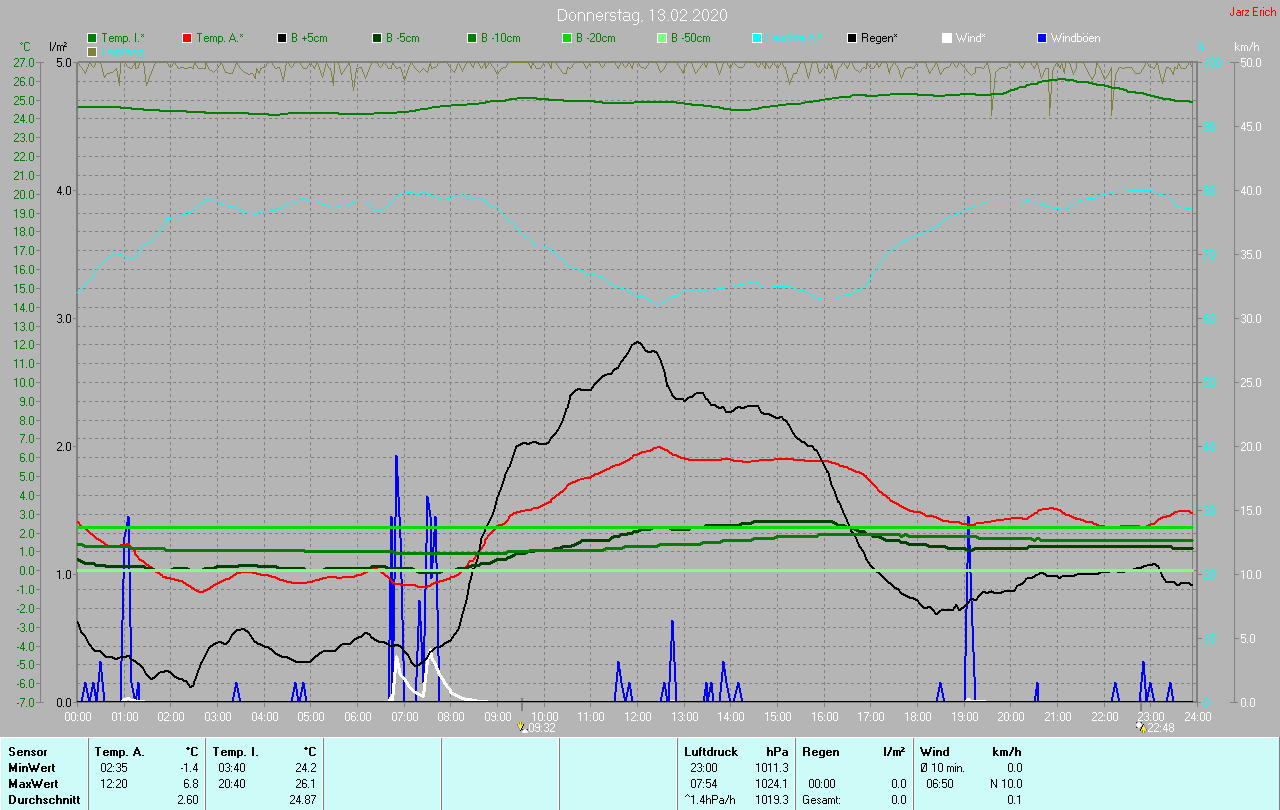Toggle the B -5cm legend entry

[403, 38]
